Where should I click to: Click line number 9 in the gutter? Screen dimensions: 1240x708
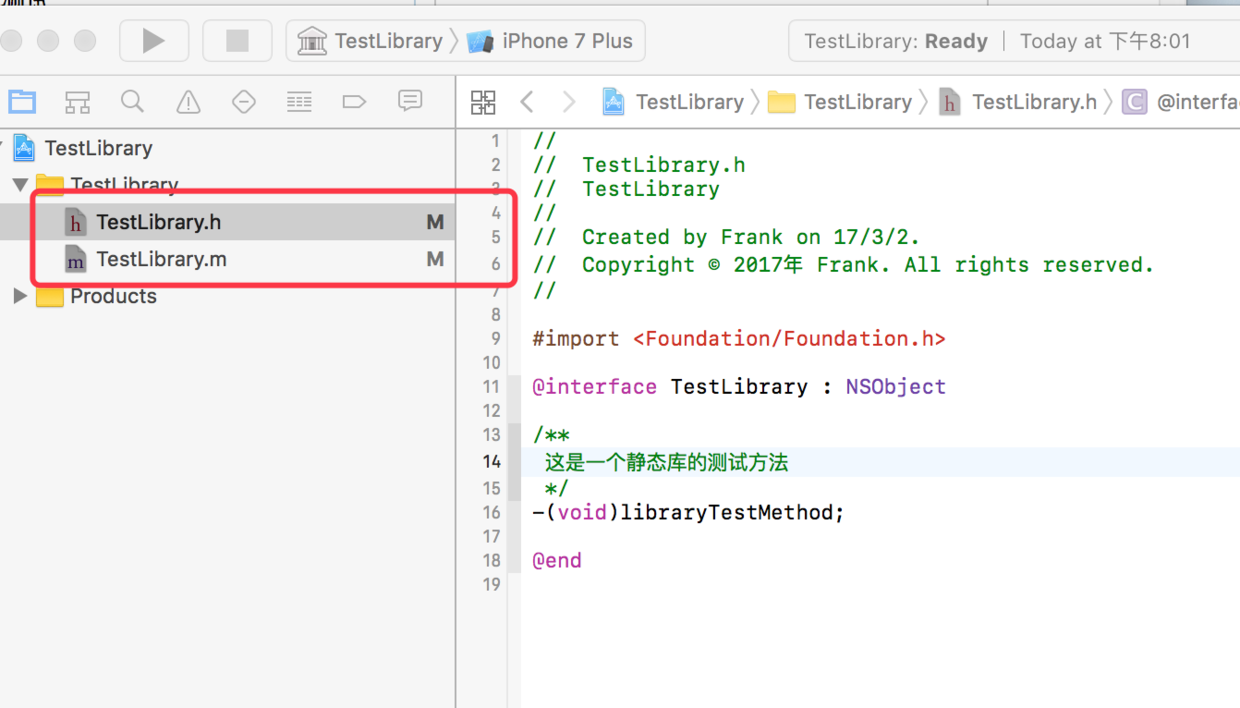pyautogui.click(x=496, y=339)
